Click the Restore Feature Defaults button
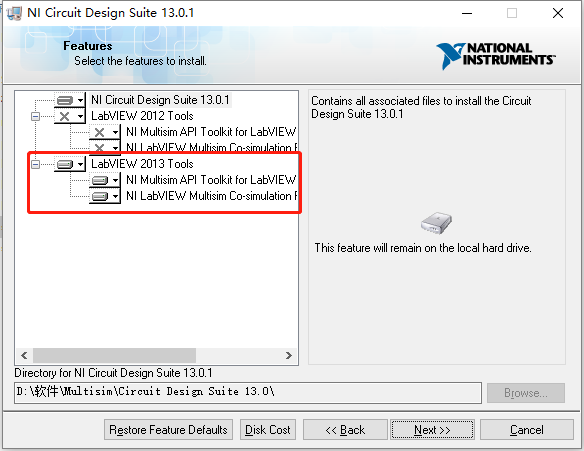Screen dimensions: 584x451 [x=168, y=430]
